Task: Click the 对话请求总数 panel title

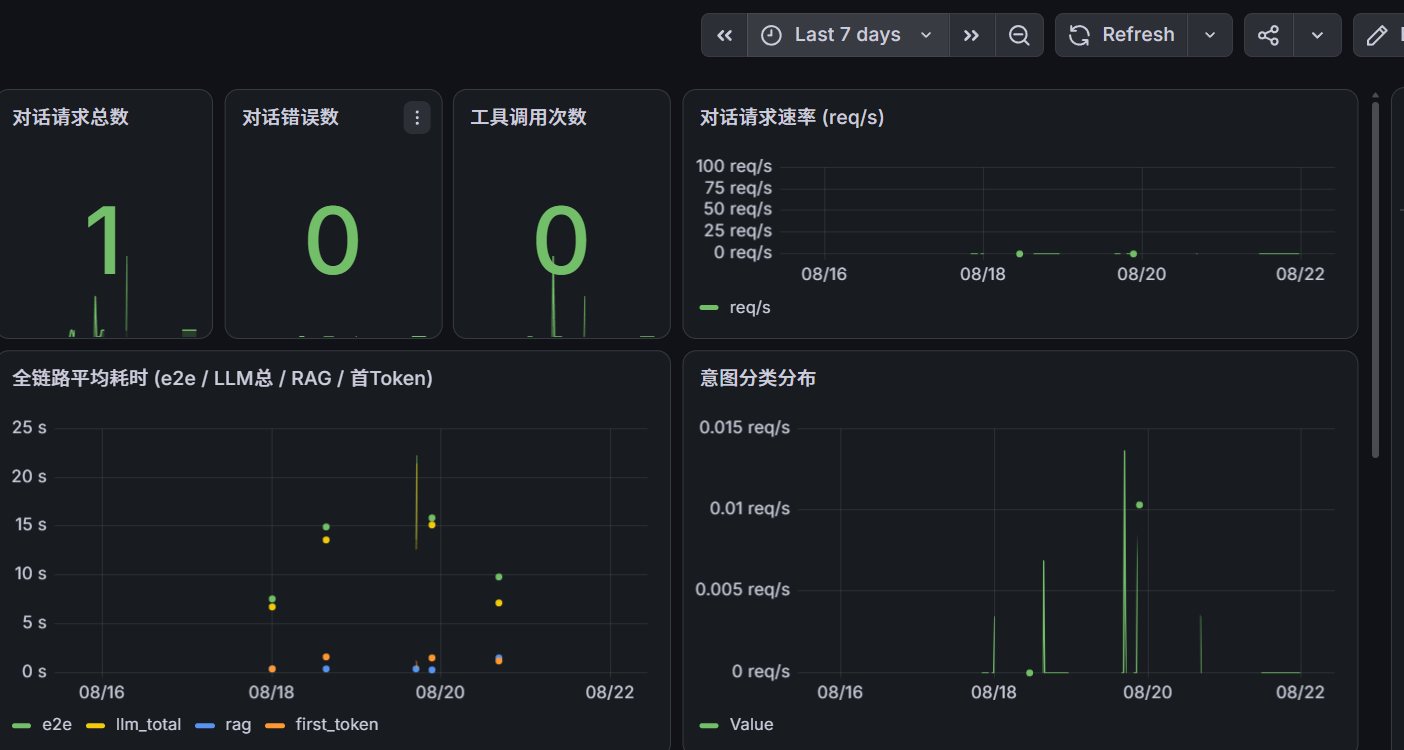Action: (71, 117)
